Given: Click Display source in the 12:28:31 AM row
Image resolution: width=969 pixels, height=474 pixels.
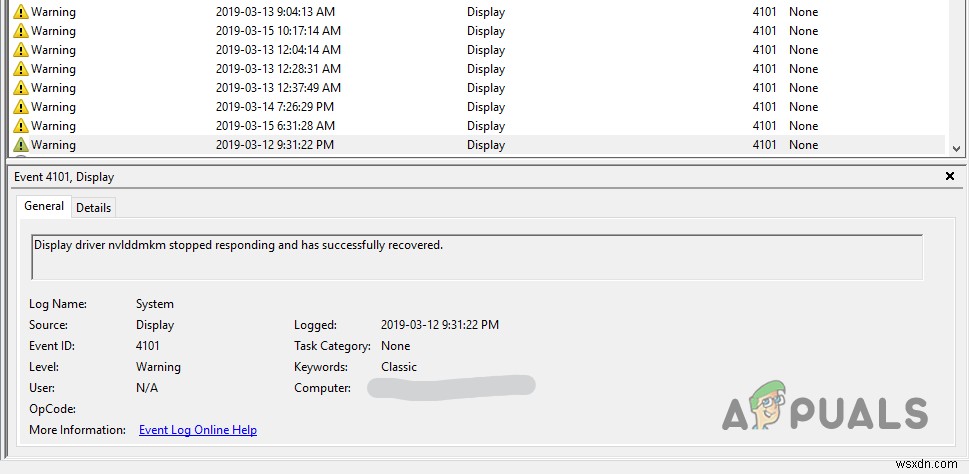Looking at the screenshot, I should pos(486,69).
